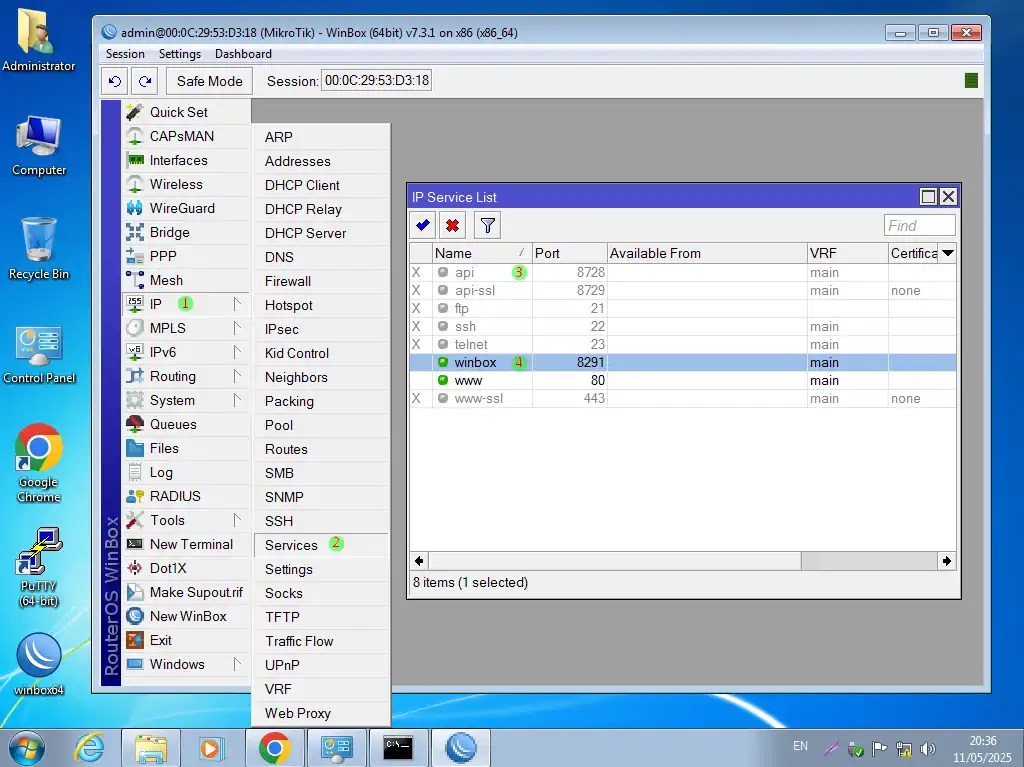
Task: Click the blue checkmark Enable button
Action: (x=423, y=225)
